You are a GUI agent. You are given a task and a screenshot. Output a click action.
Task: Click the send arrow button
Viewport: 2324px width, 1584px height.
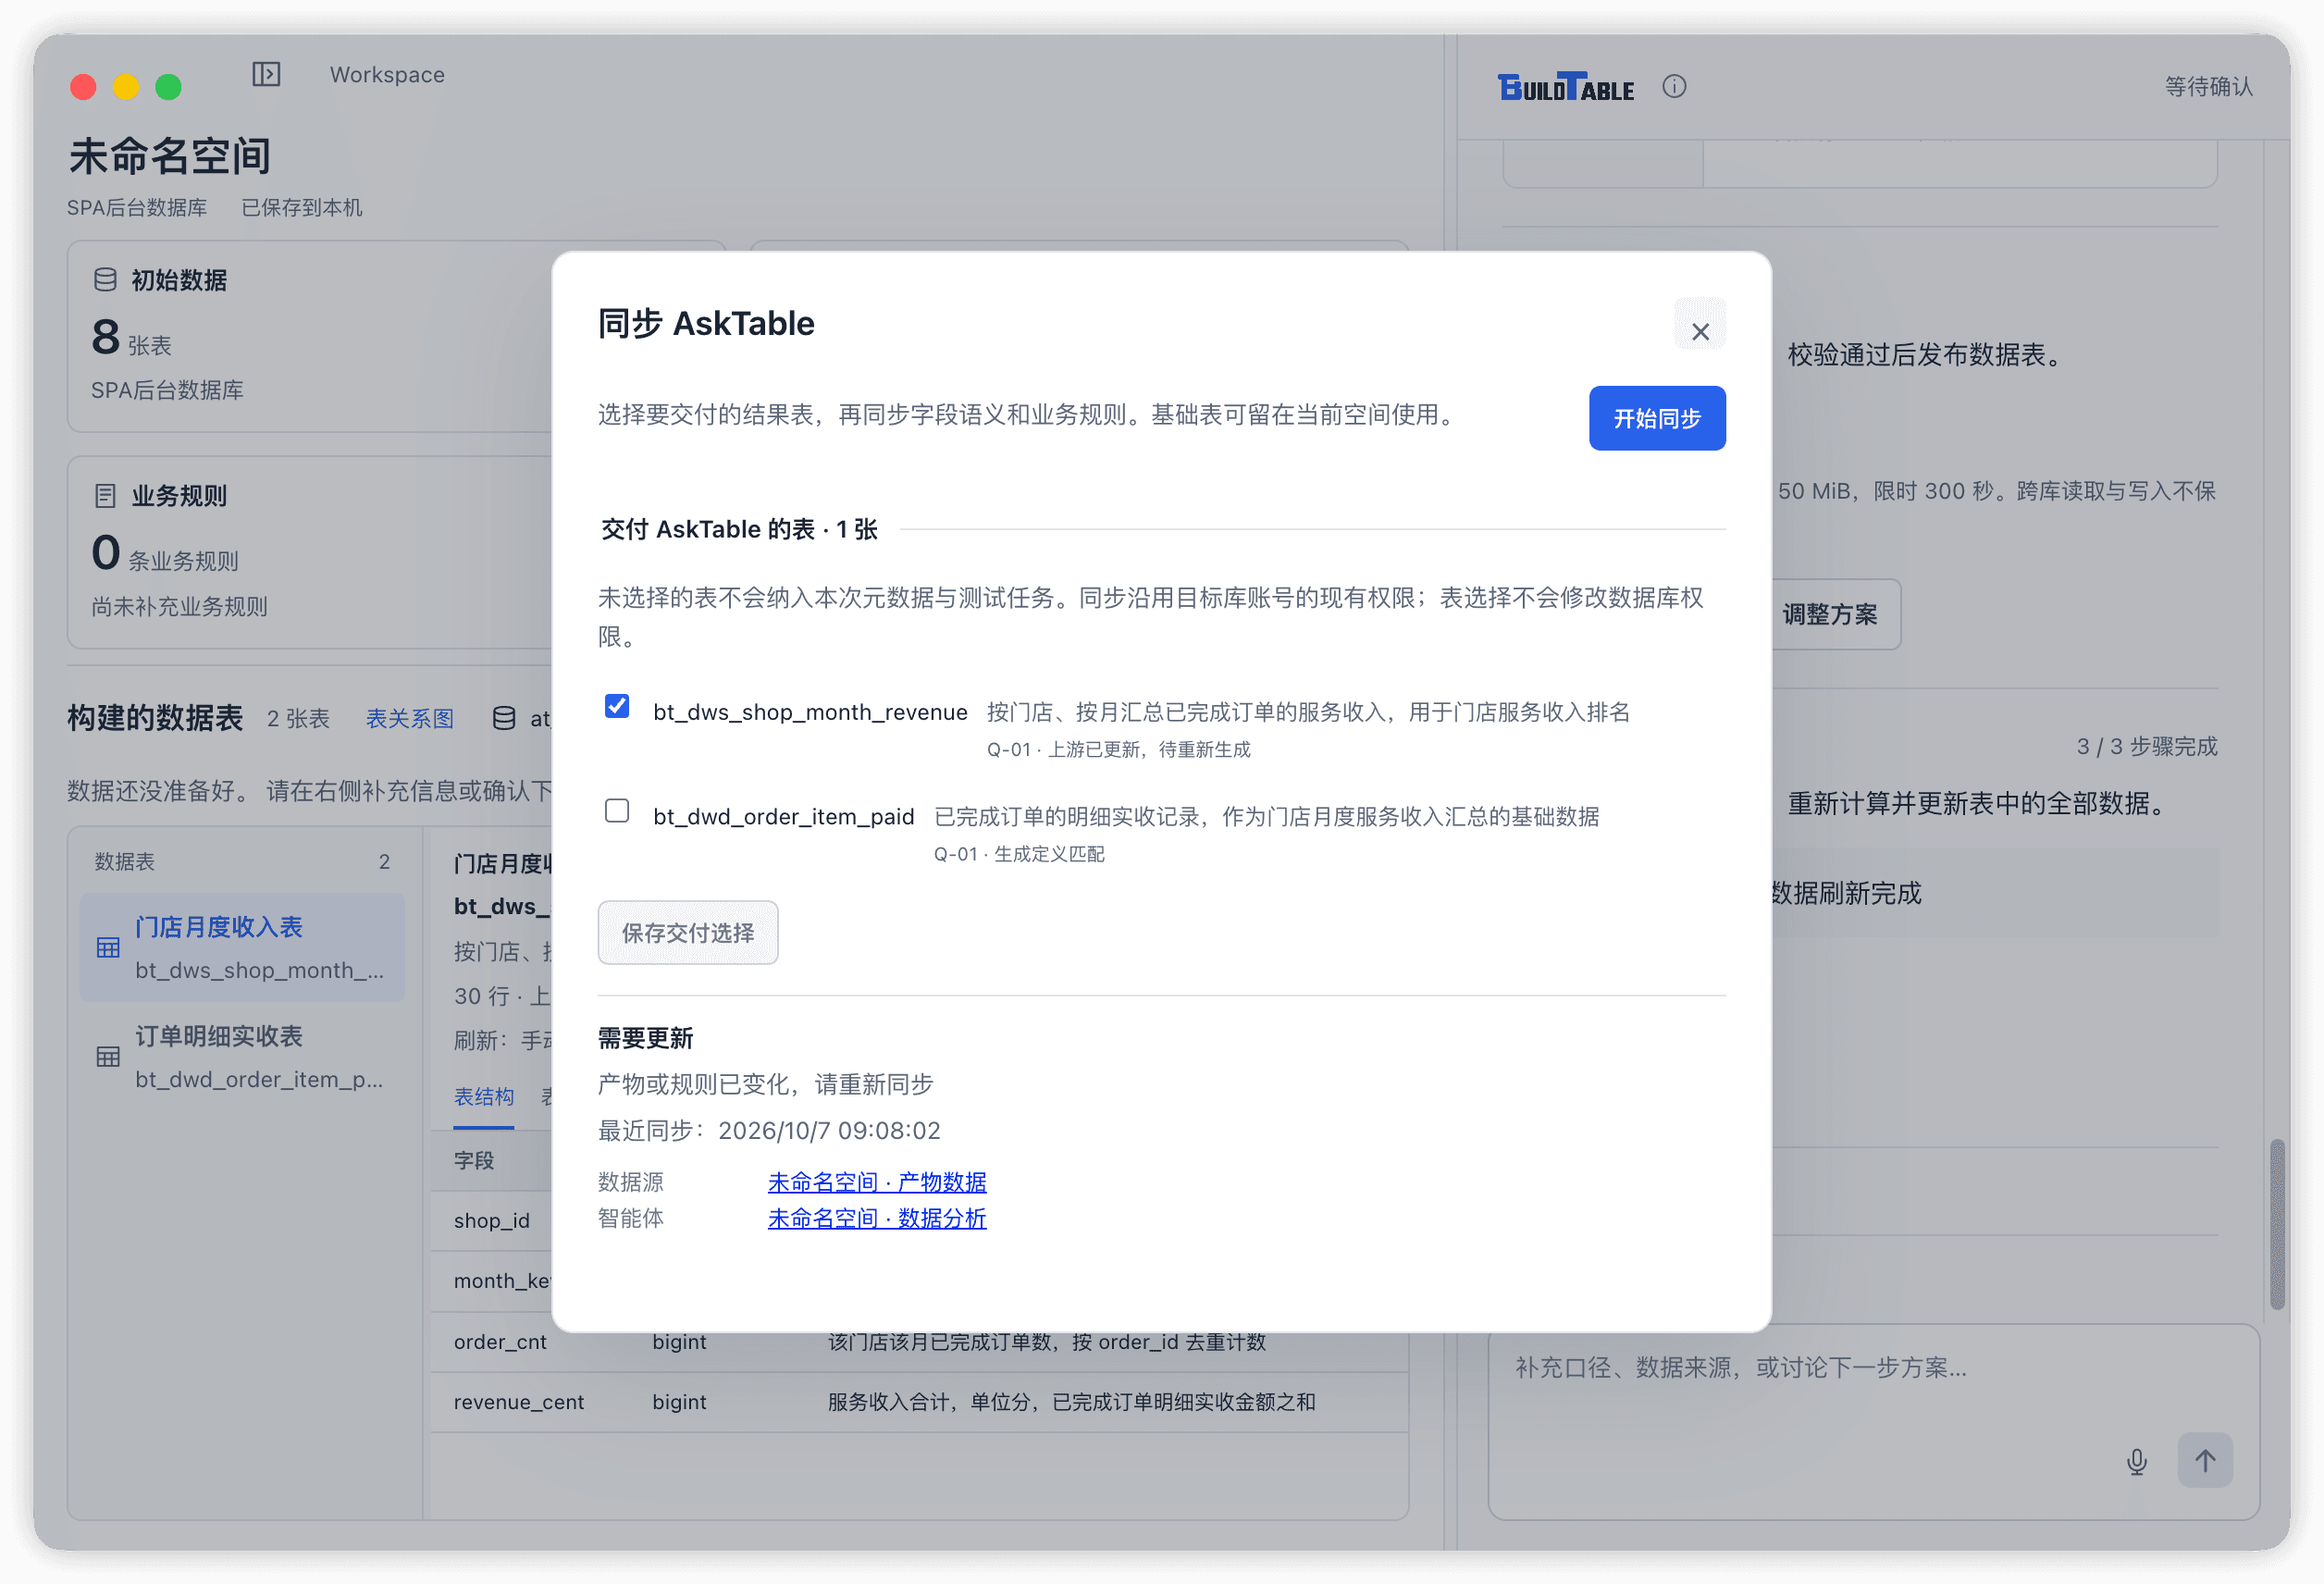coord(2205,1460)
